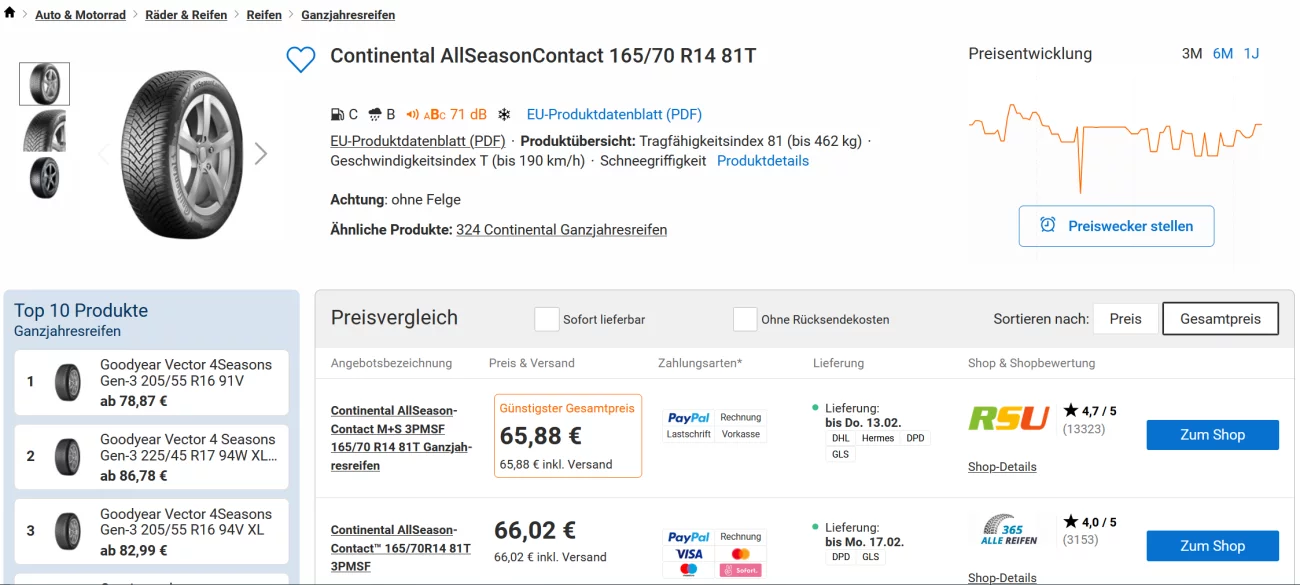The width and height of the screenshot is (1300, 585).
Task: Switch price chart to 3M range
Action: (1192, 54)
